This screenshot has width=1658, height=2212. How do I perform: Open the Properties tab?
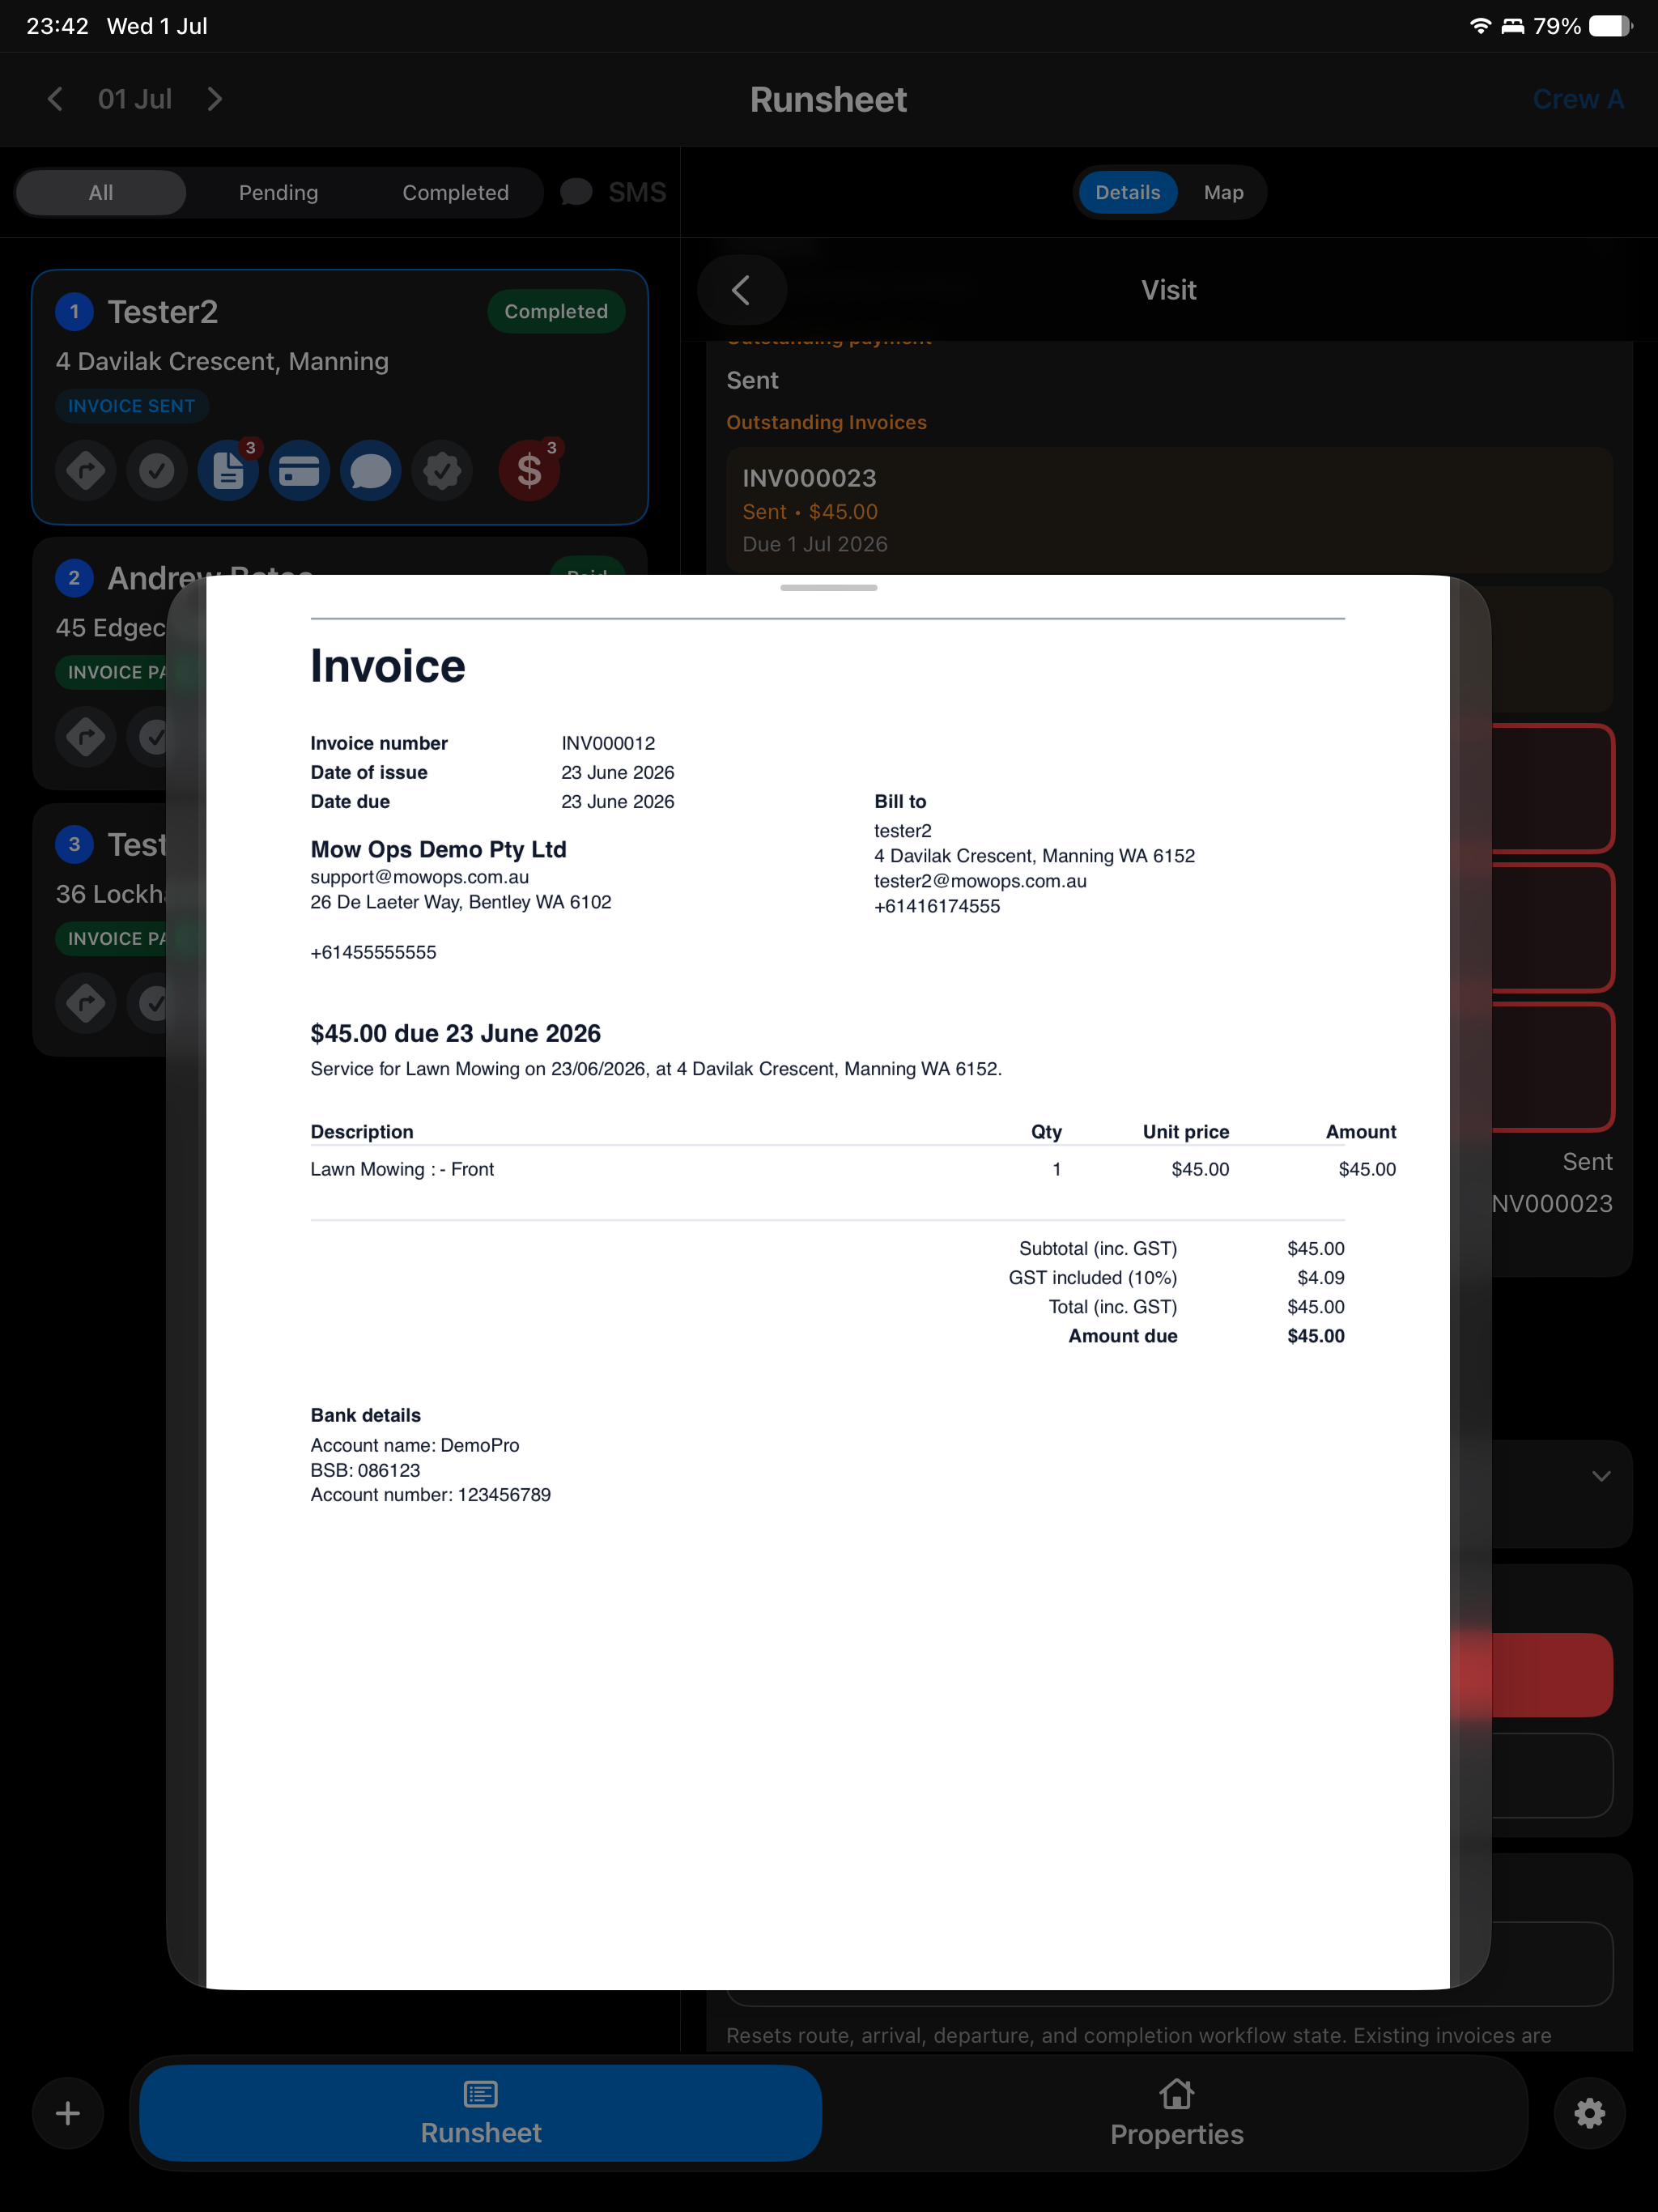(x=1177, y=2113)
